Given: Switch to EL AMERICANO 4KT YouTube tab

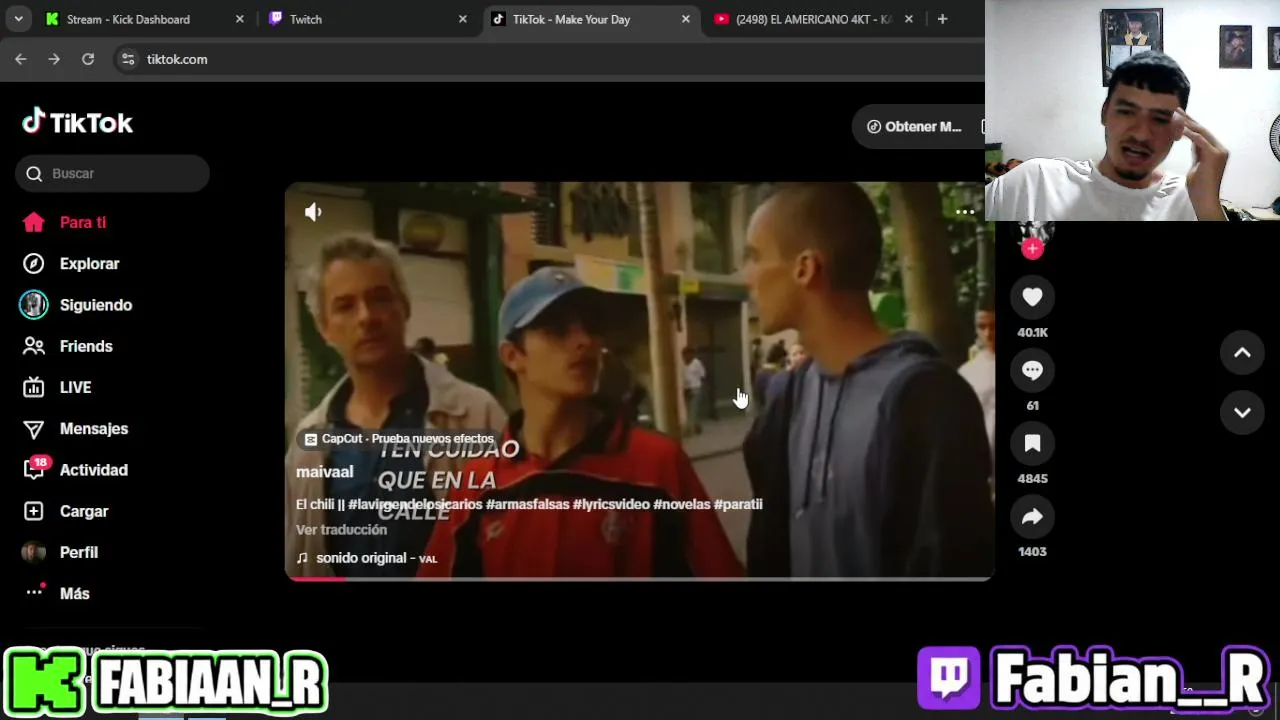Looking at the screenshot, I should pyautogui.click(x=813, y=19).
